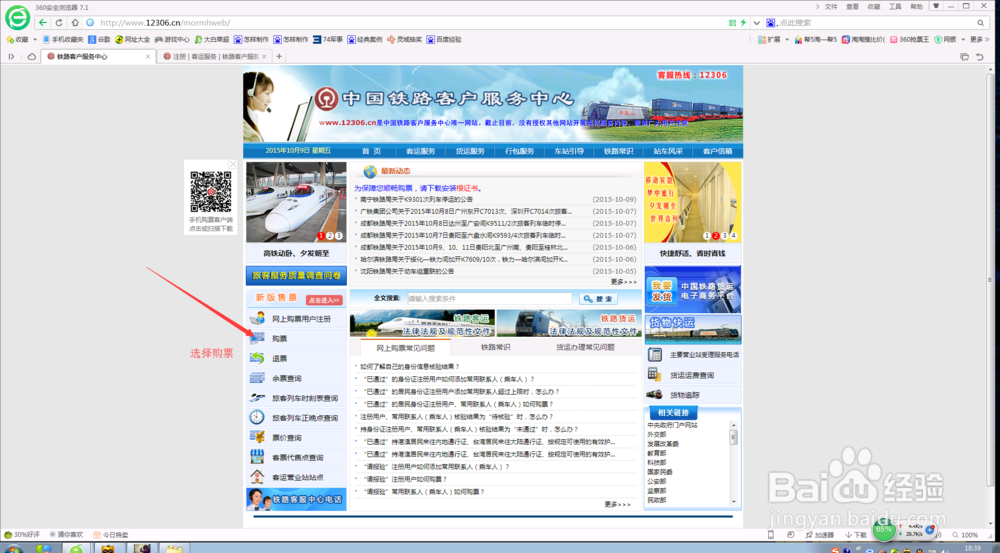Click the 相关链接 list scrollbar thumb

click(x=733, y=437)
